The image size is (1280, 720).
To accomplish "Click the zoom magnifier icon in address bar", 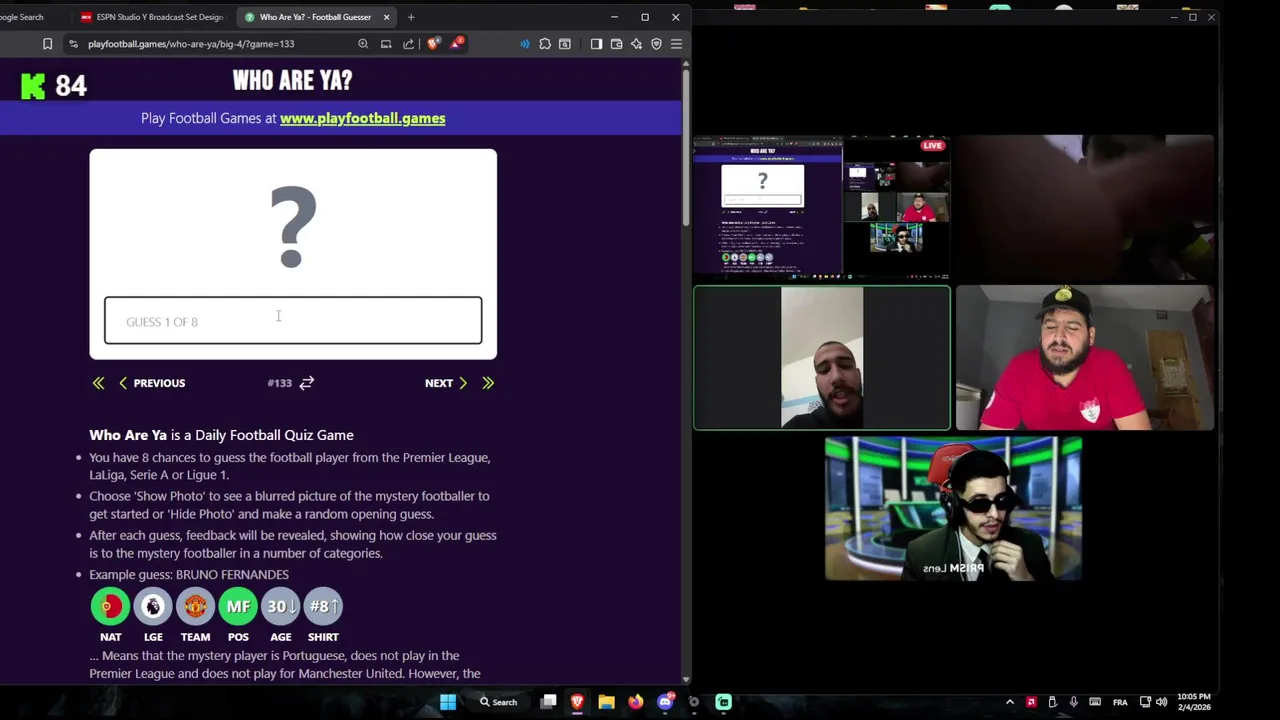I will point(363,44).
